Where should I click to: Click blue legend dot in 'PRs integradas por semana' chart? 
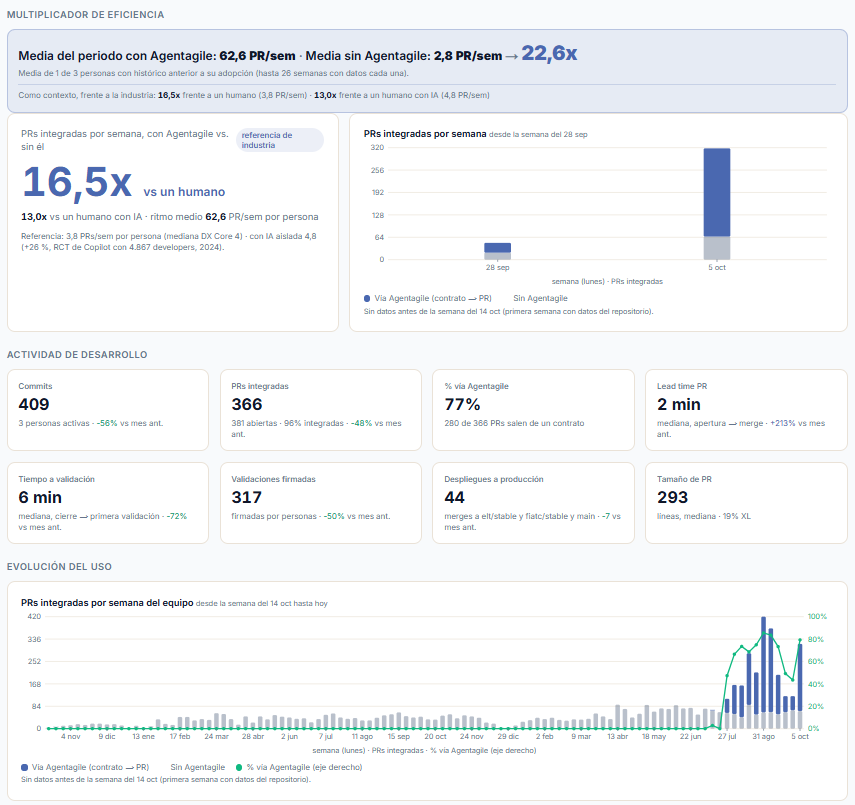point(367,298)
